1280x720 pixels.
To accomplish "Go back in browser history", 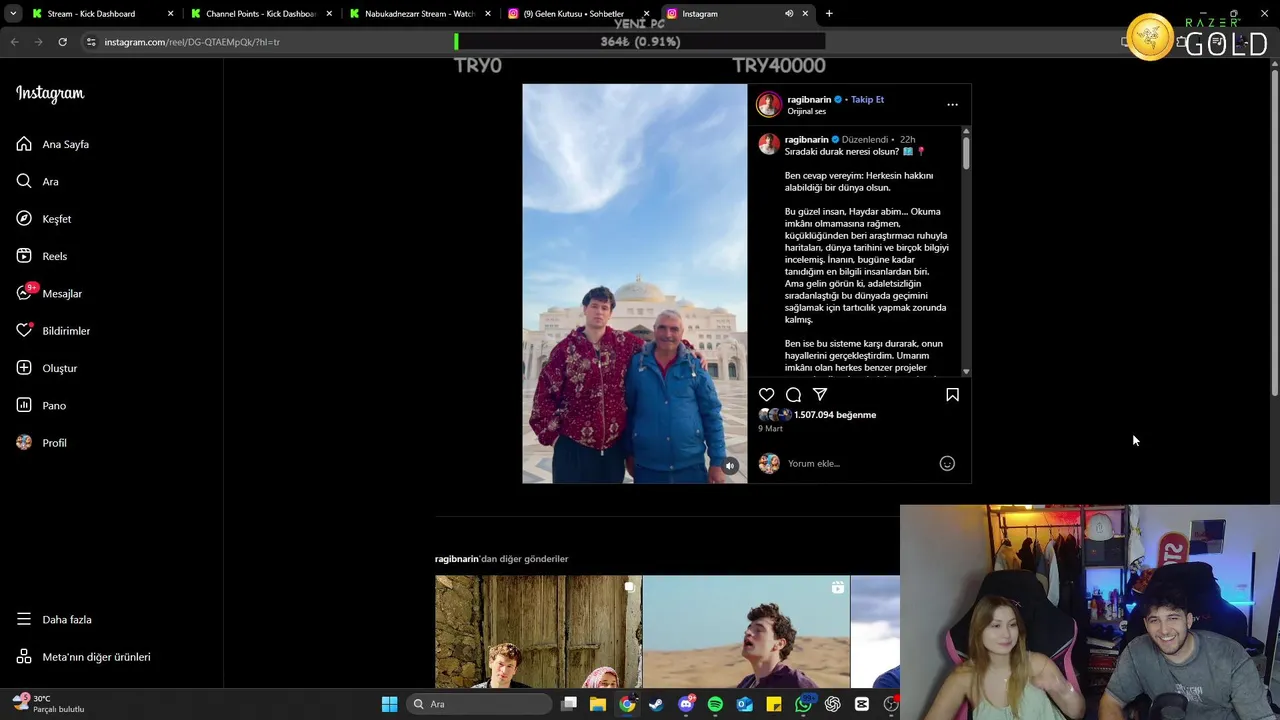I will coord(14,42).
